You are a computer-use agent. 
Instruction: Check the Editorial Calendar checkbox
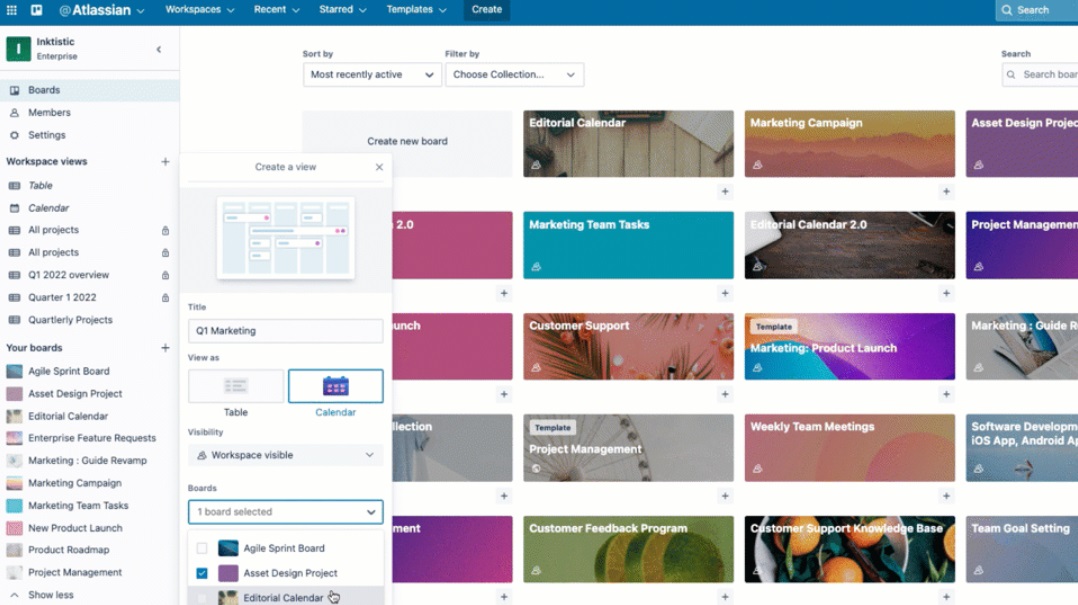point(201,598)
